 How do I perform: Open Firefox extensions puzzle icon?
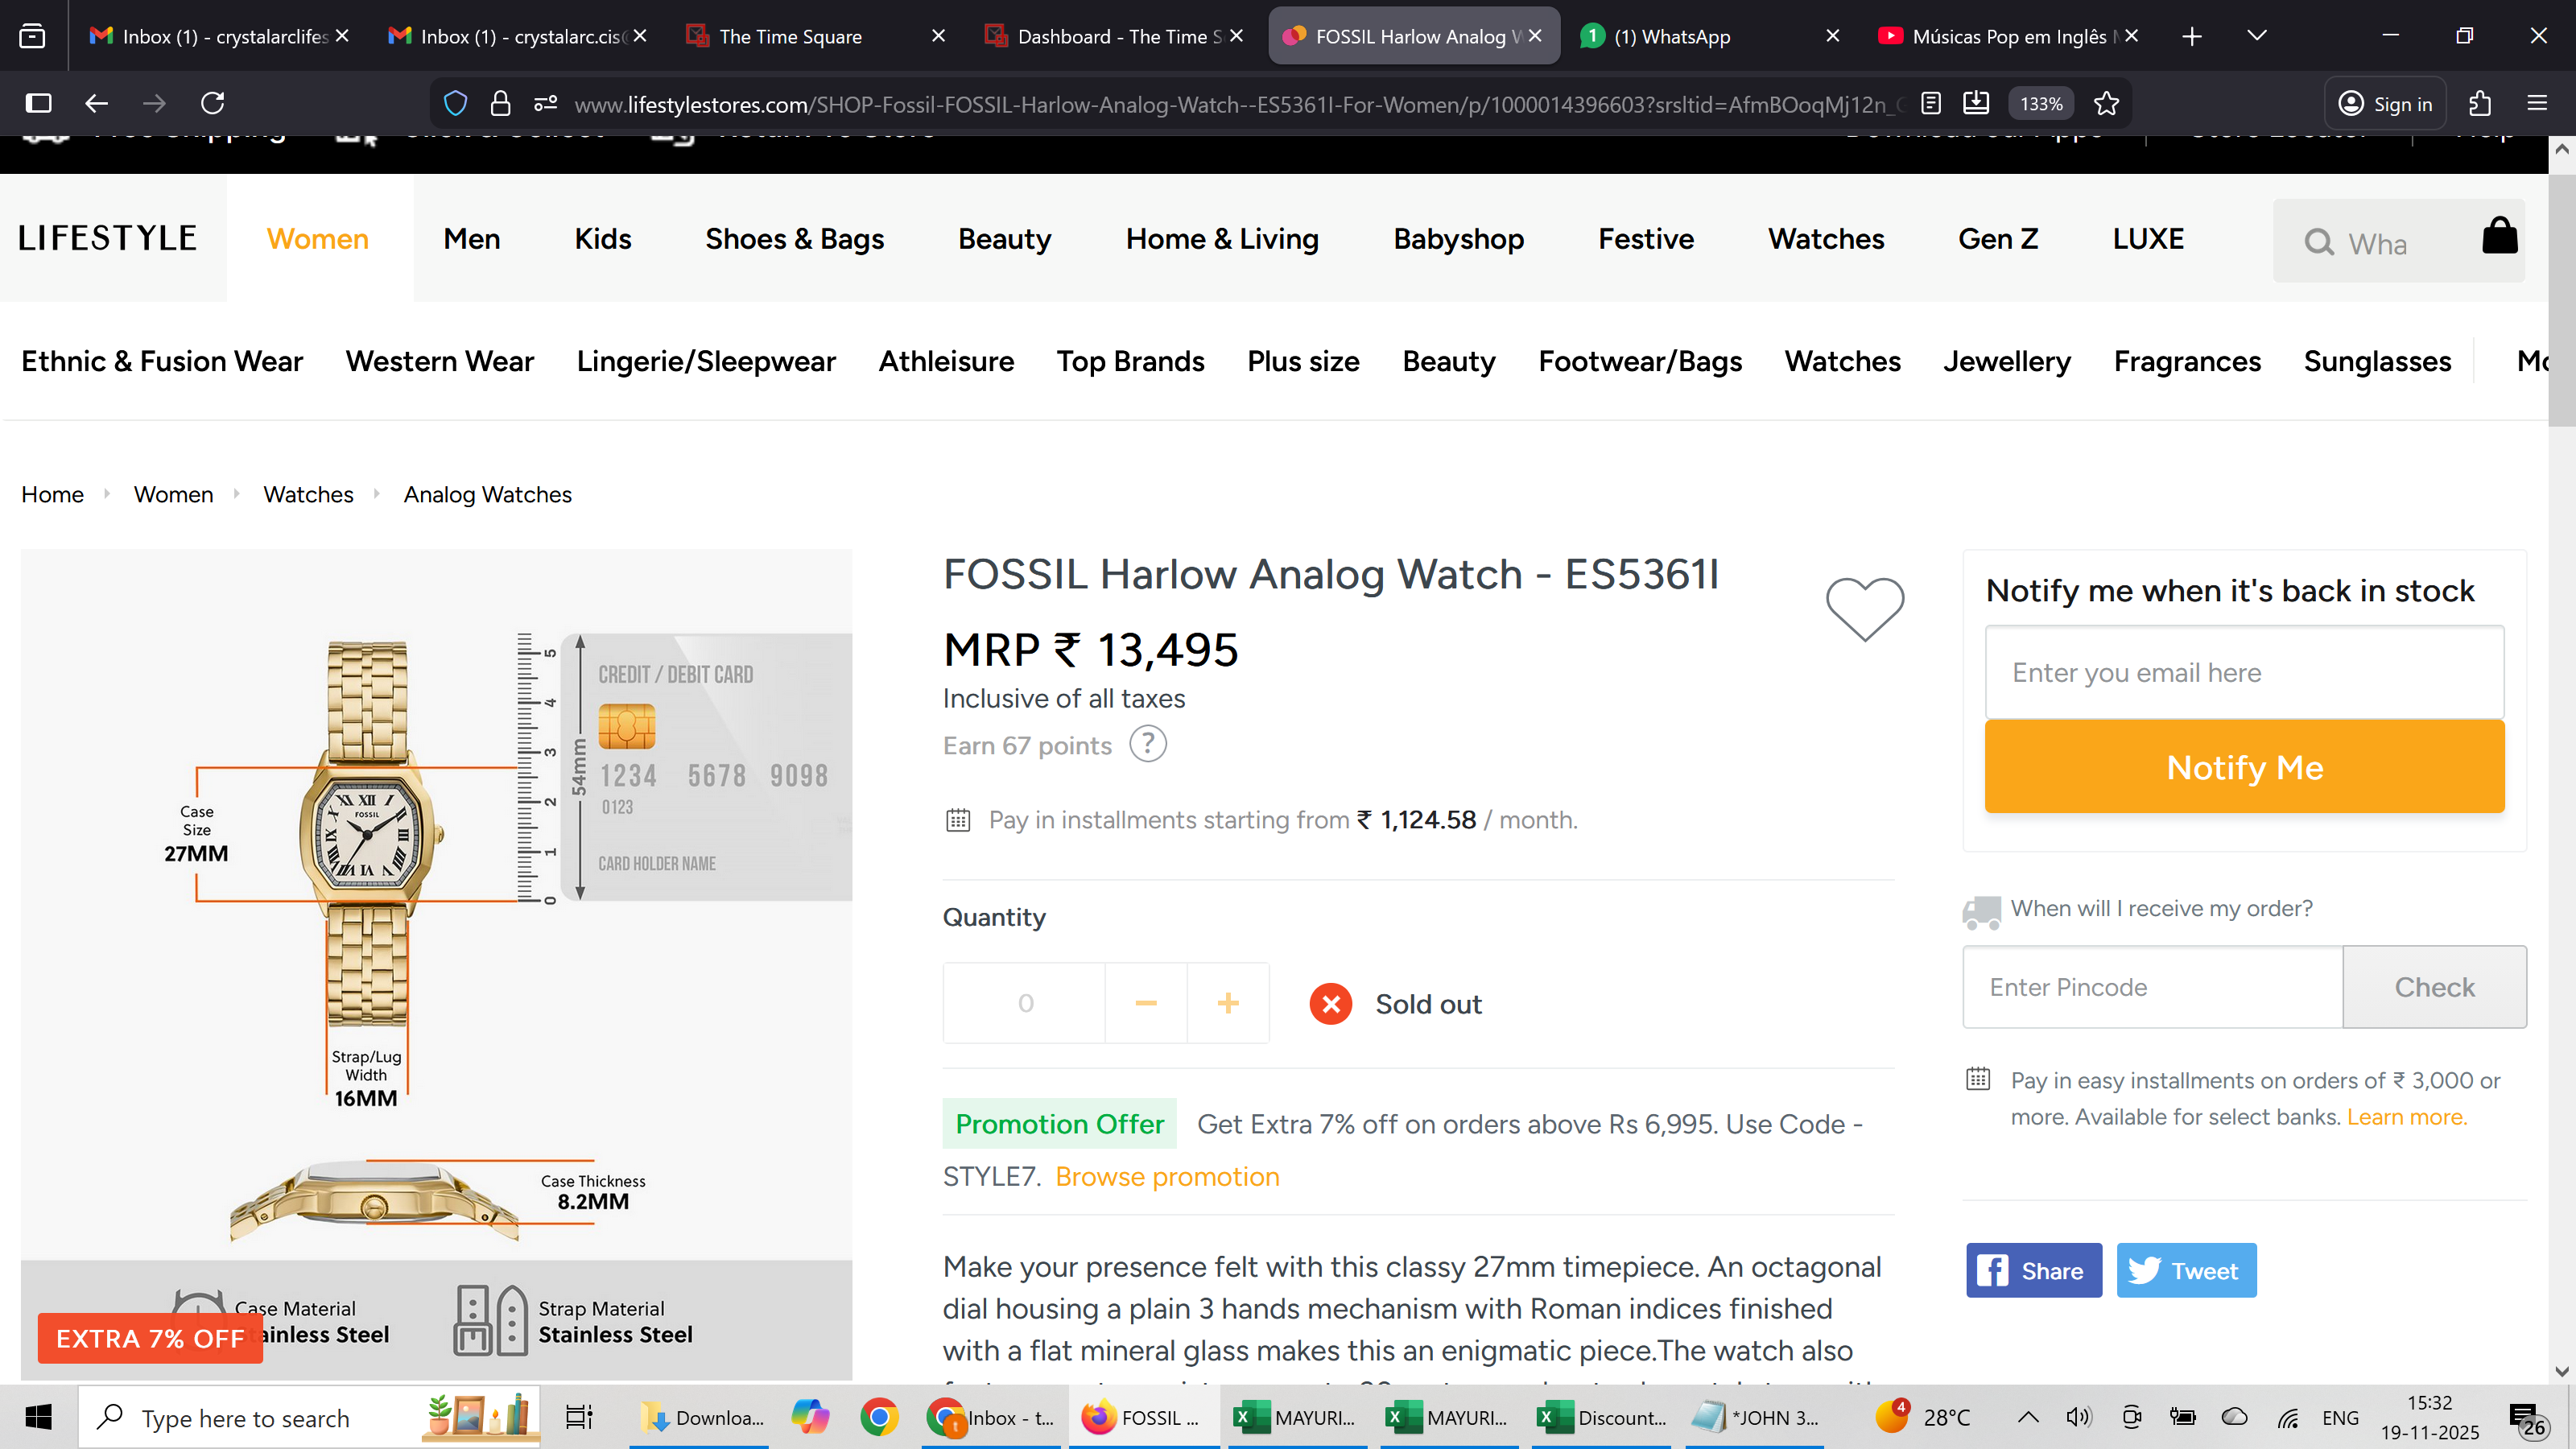[2480, 103]
